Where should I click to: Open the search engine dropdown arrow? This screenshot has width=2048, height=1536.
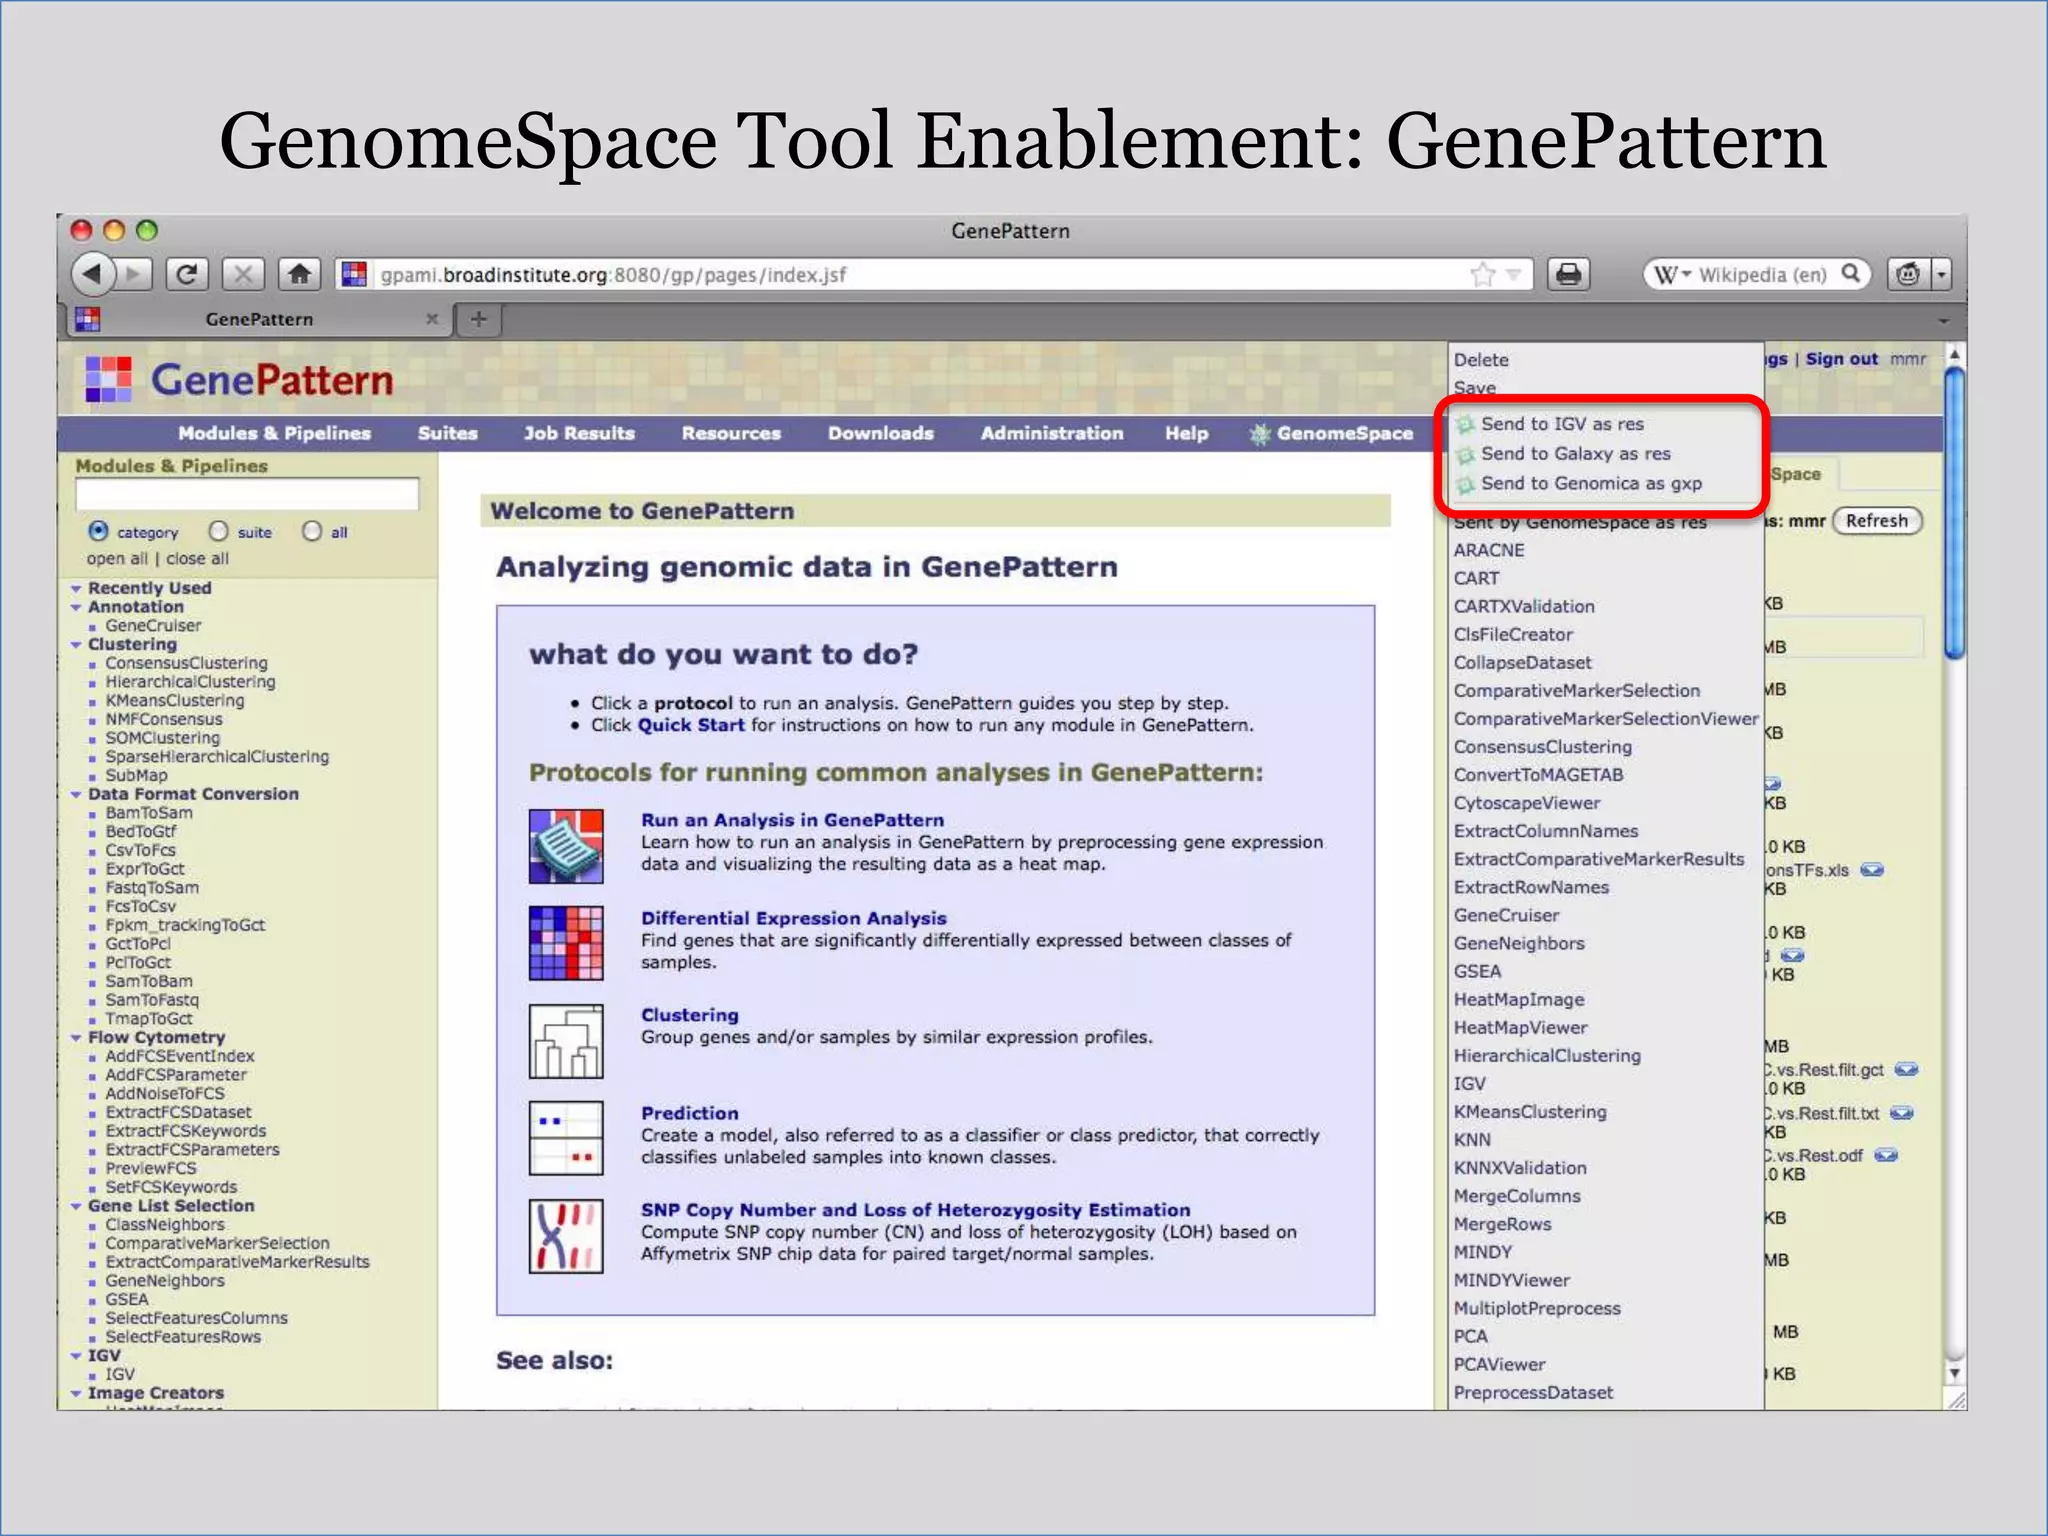tap(1685, 274)
